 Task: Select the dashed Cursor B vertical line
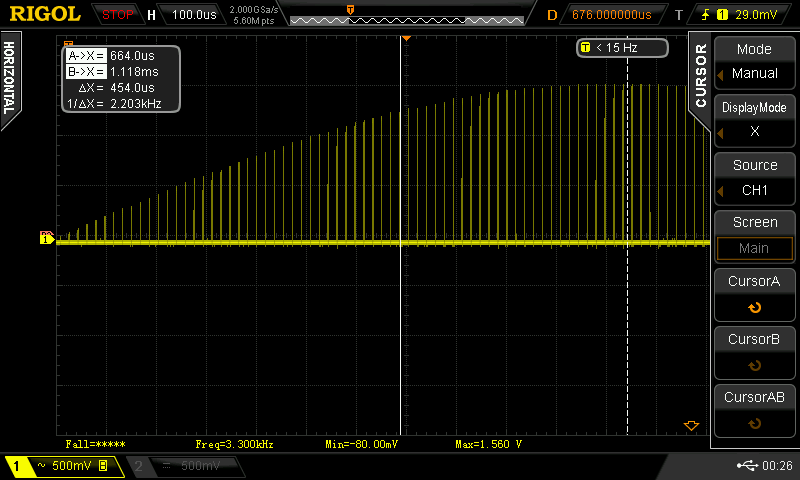point(627,300)
